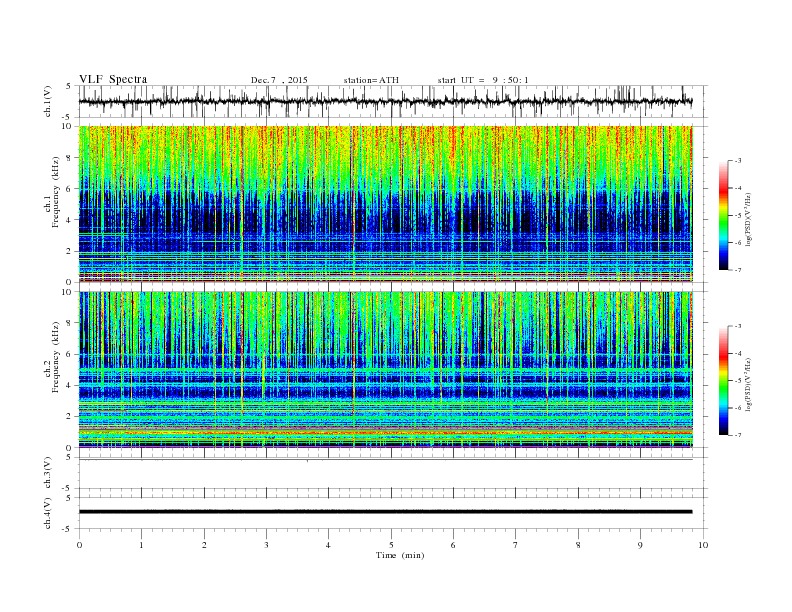Image resolution: width=792 pixels, height=612 pixels.
Task: Click the "ch.3(V)" axis label
Action: coord(48,473)
